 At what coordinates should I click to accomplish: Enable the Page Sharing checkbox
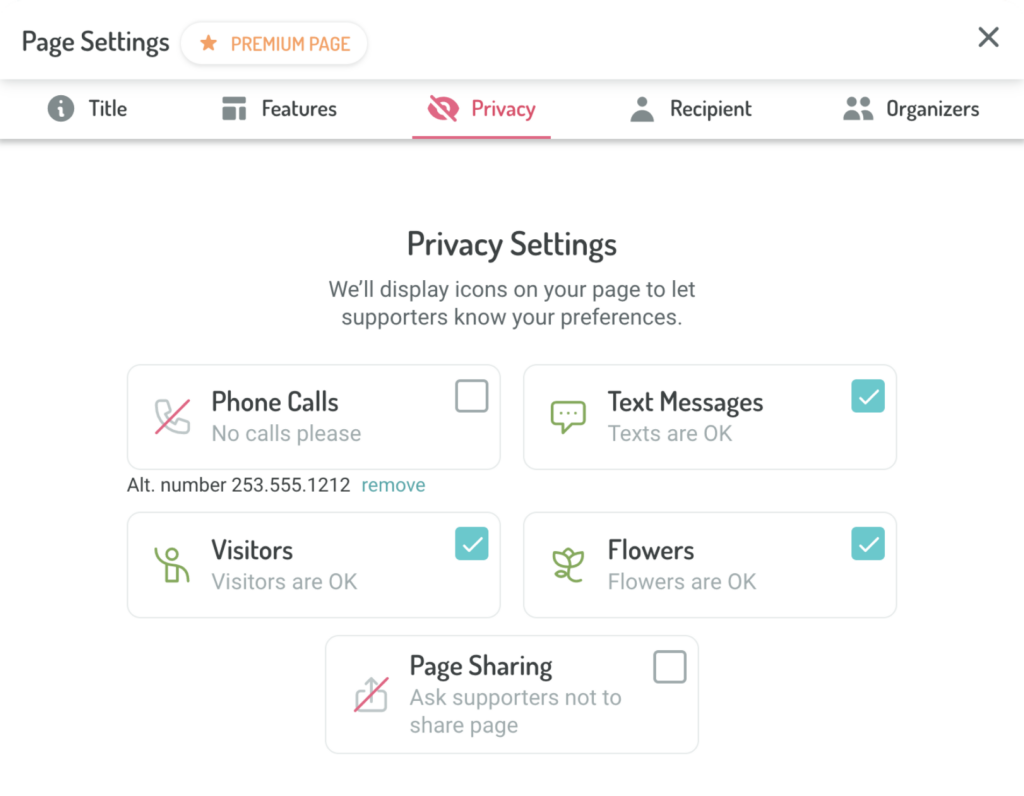[x=669, y=667]
